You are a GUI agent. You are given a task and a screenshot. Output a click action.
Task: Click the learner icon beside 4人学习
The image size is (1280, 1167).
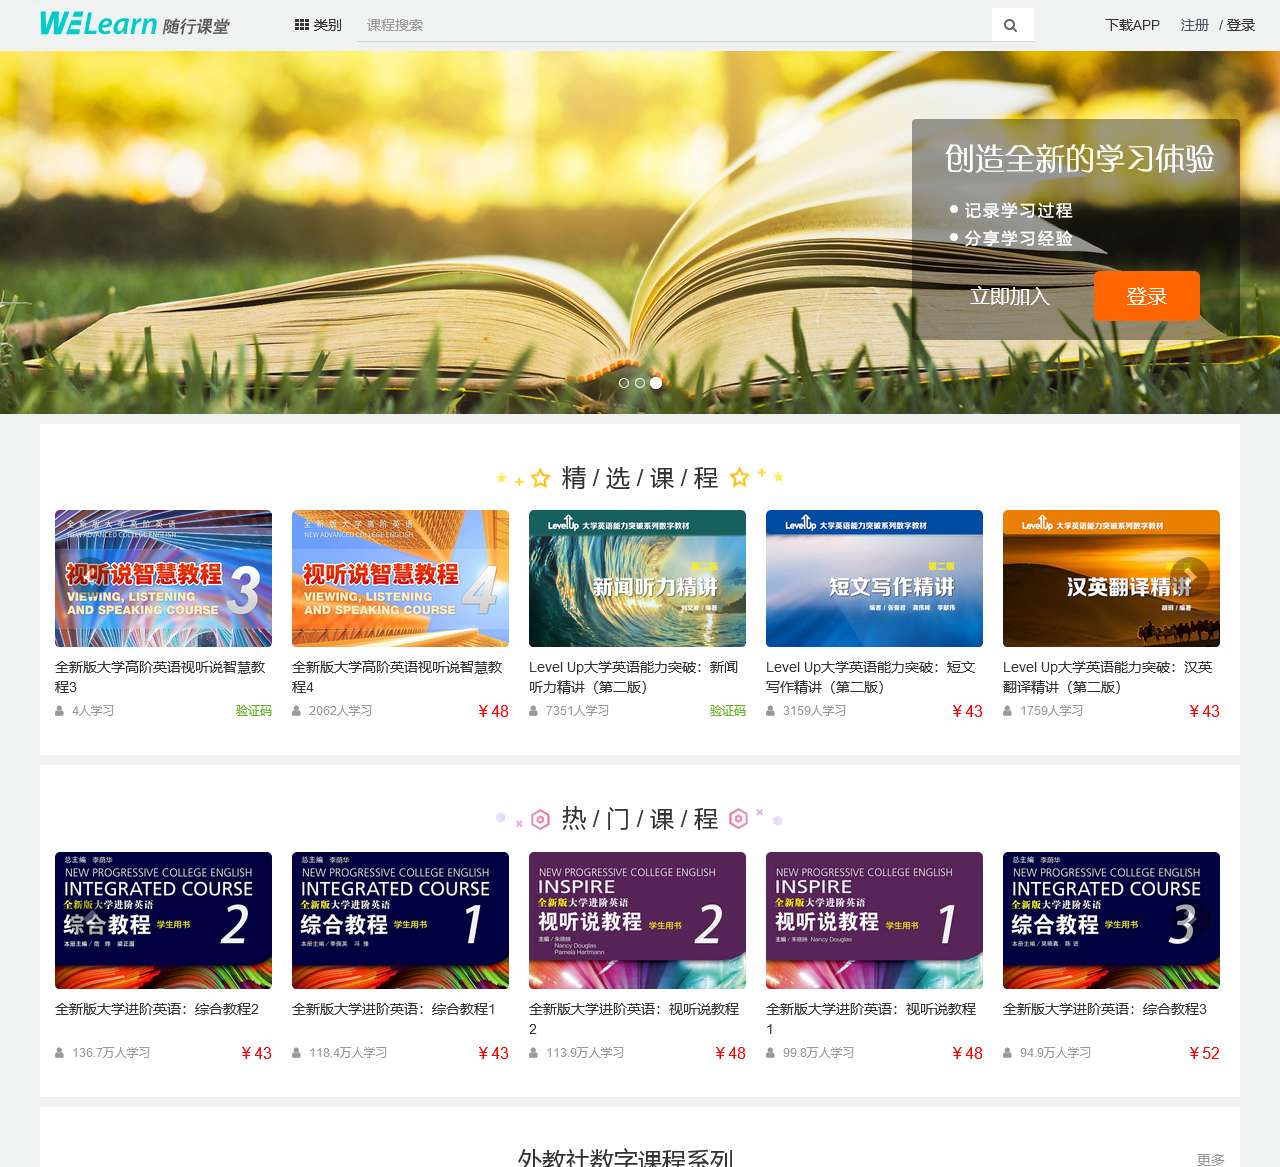tap(59, 710)
